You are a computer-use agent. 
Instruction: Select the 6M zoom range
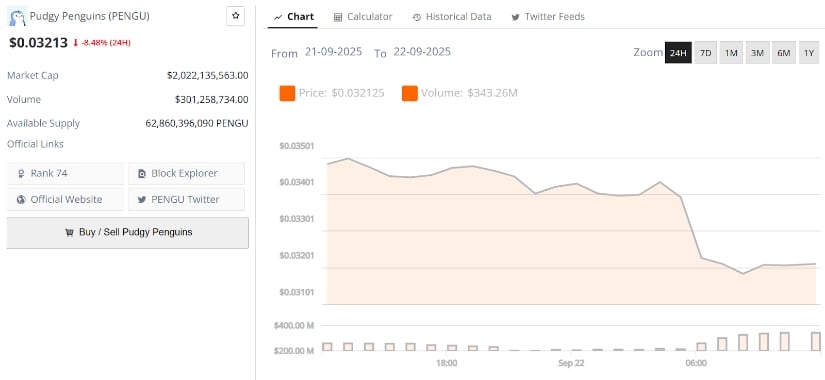point(783,53)
